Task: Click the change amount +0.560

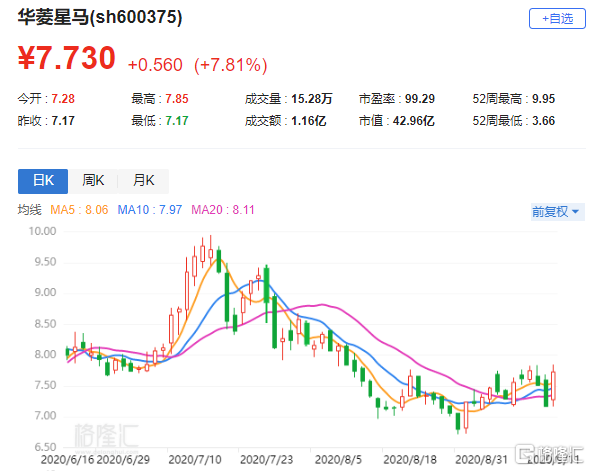Action: pos(155,65)
